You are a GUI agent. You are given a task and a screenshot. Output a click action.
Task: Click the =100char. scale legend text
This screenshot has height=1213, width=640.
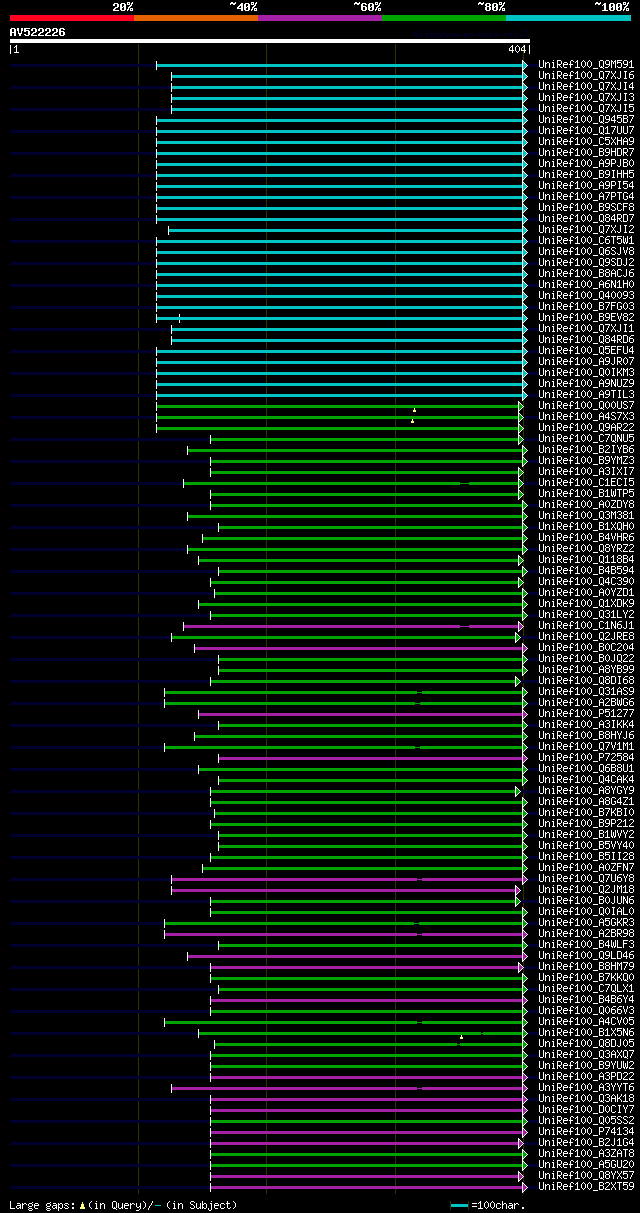[497, 1205]
